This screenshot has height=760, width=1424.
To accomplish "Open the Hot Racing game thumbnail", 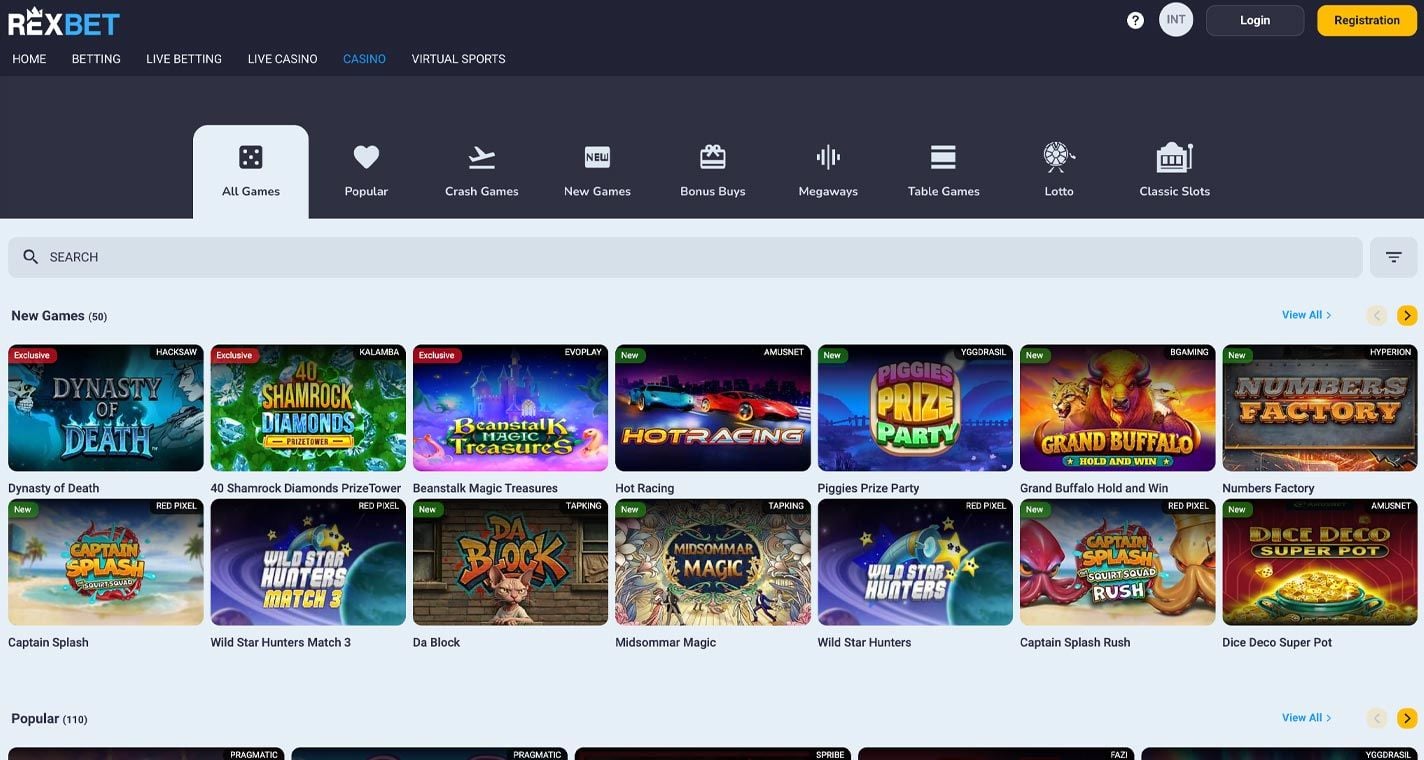I will point(713,408).
